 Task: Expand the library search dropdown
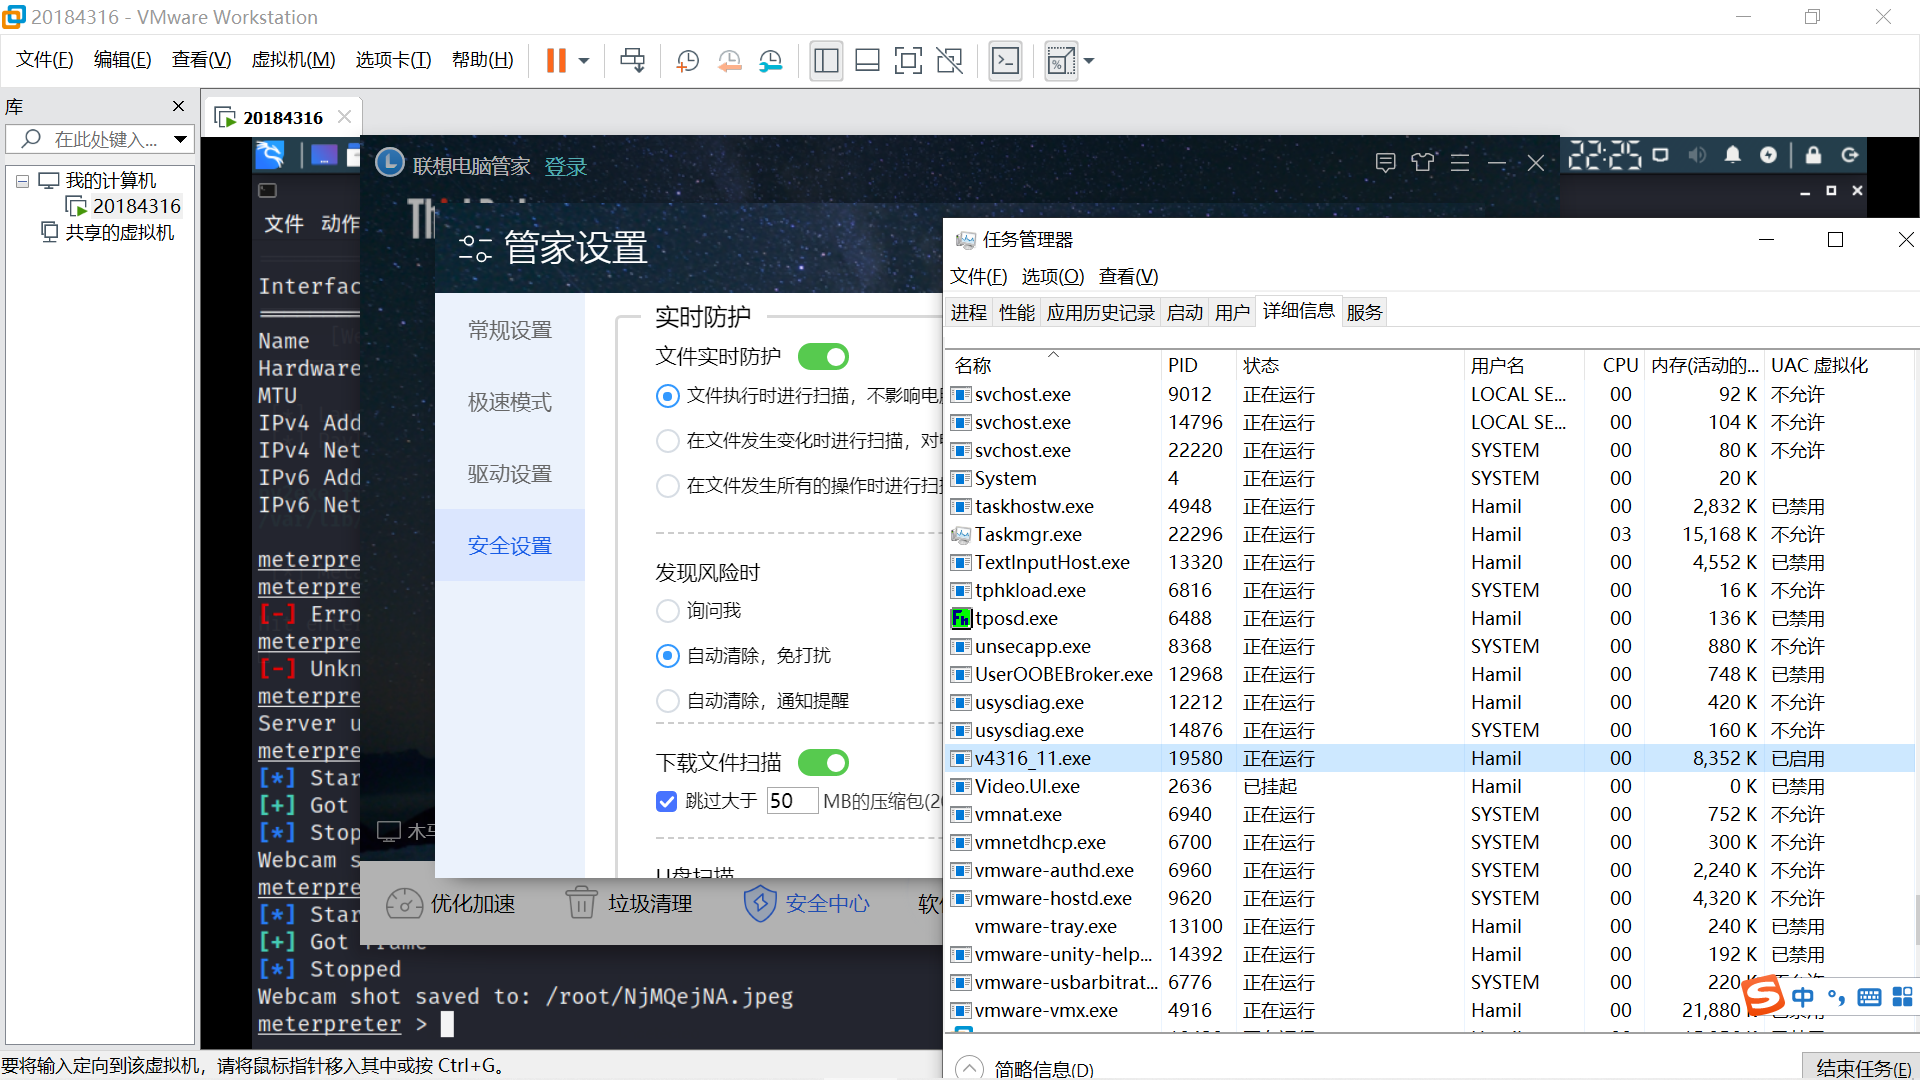coord(180,139)
